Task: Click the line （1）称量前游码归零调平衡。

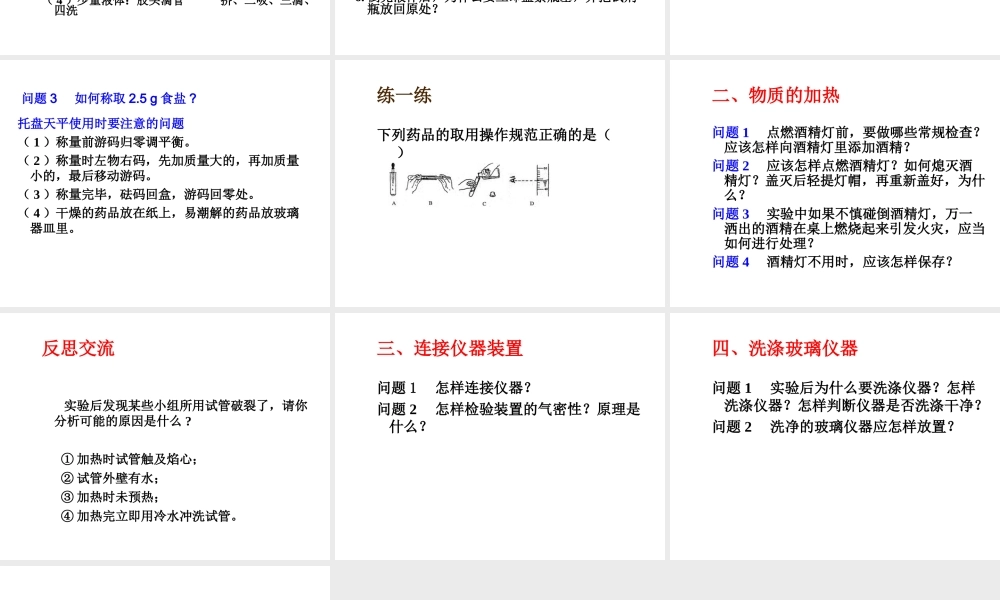Action: tap(108, 142)
